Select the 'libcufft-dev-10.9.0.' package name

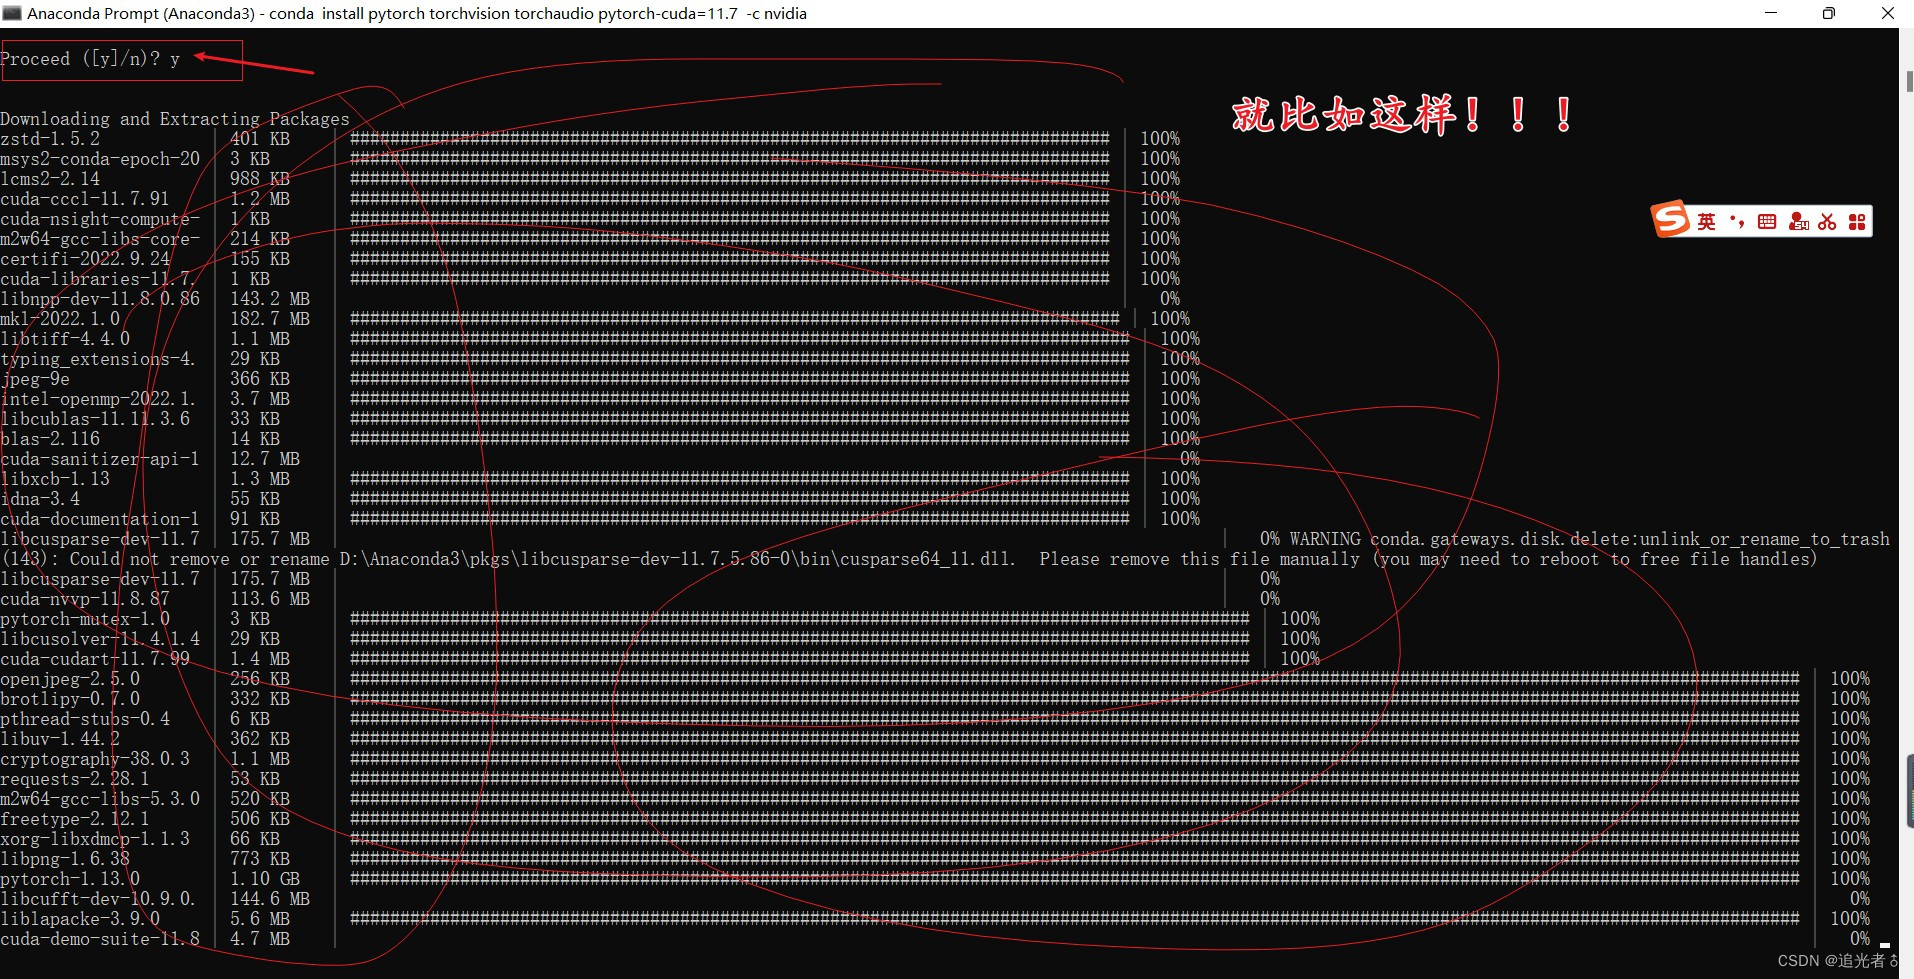pyautogui.click(x=98, y=899)
